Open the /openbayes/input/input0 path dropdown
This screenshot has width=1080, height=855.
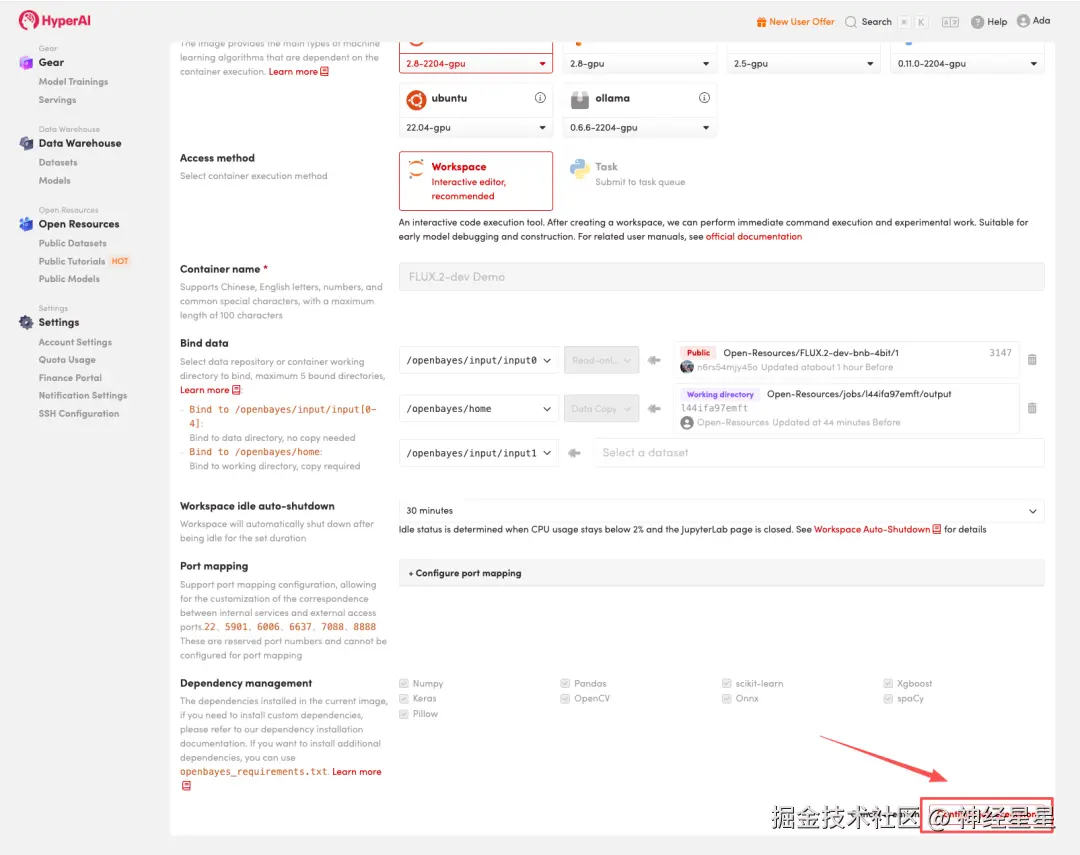[478, 360]
